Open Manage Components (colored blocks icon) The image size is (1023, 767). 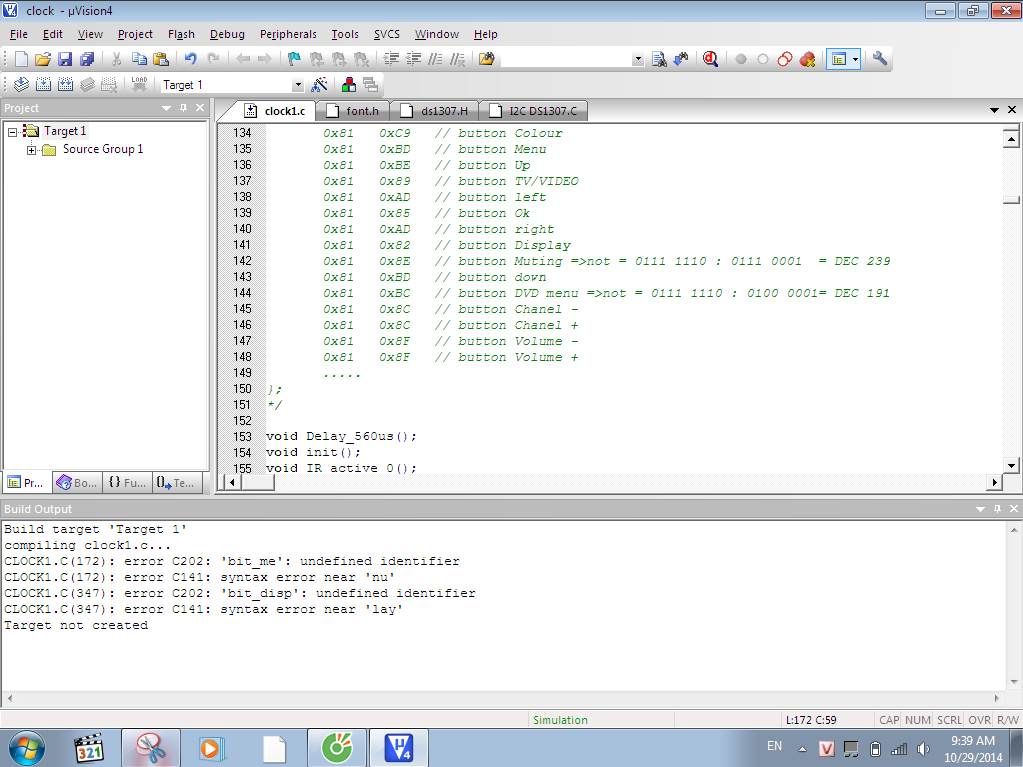(x=348, y=85)
